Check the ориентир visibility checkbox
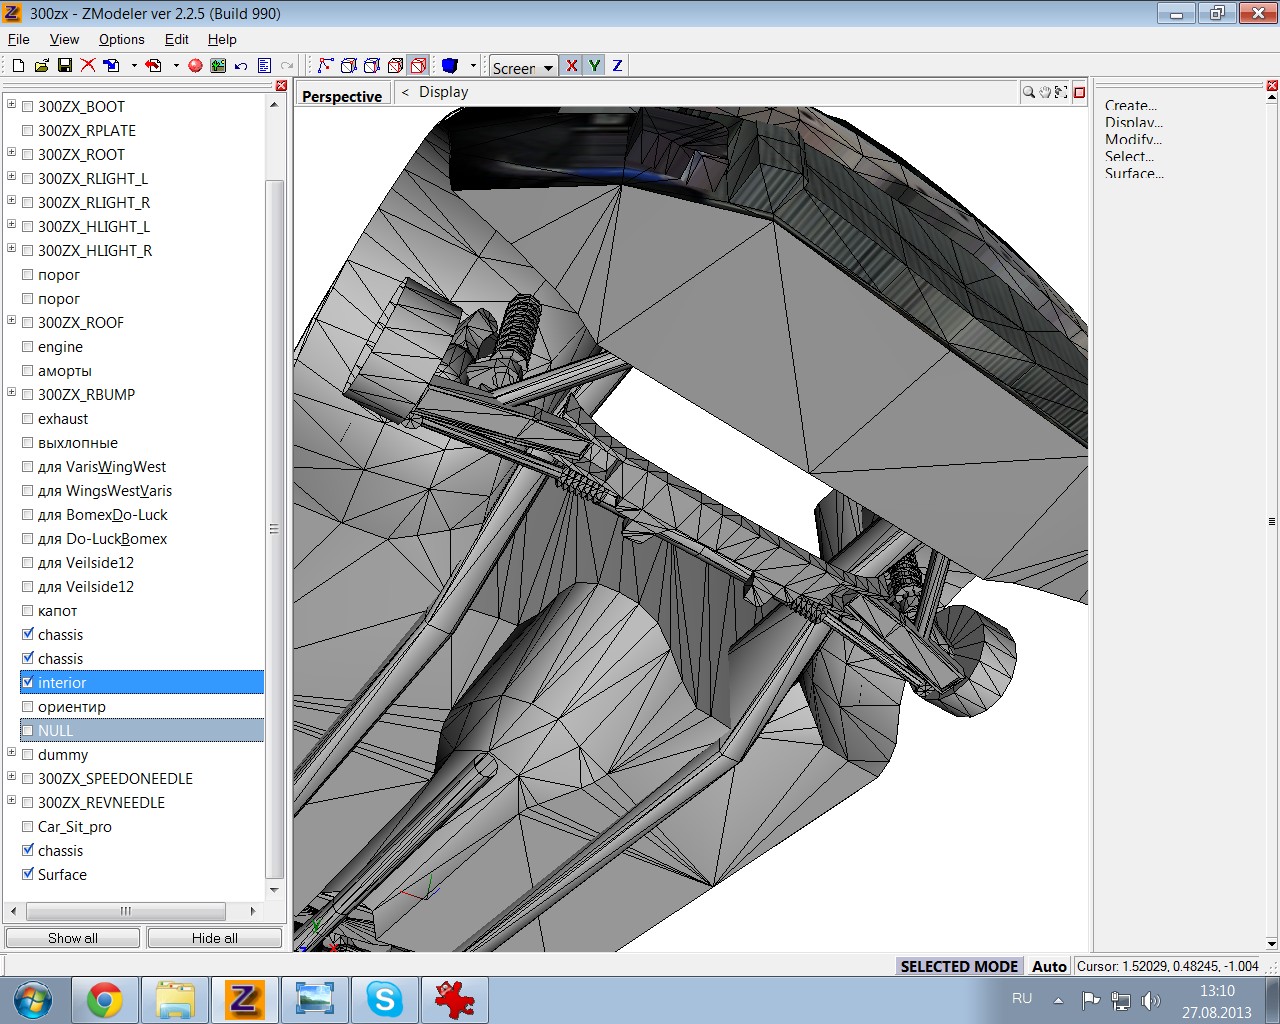The width and height of the screenshot is (1280, 1024). [x=28, y=706]
